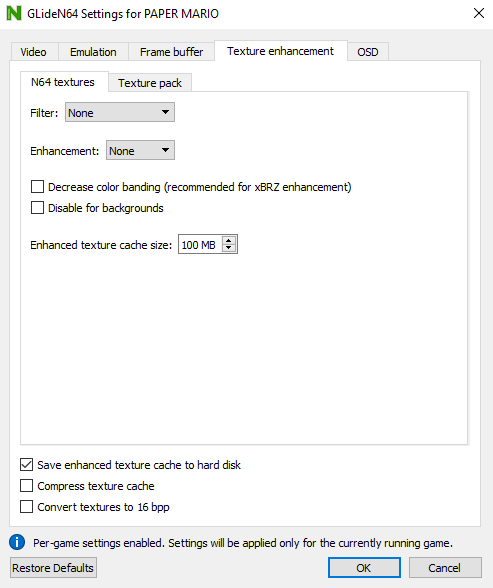Open the Texture pack sub-tab
The image size is (493, 588).
[x=150, y=83]
